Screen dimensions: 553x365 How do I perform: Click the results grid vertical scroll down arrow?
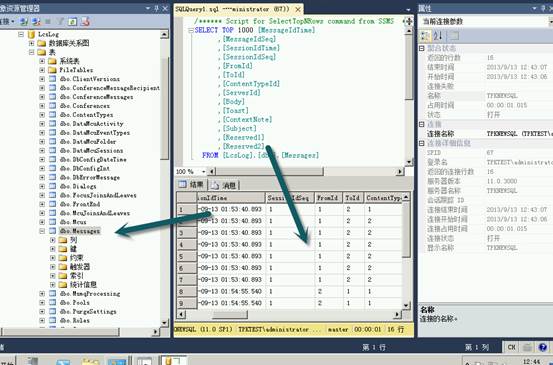406,305
